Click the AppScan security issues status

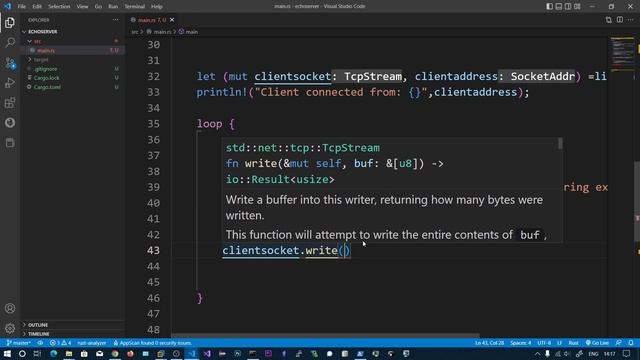[x=153, y=343]
